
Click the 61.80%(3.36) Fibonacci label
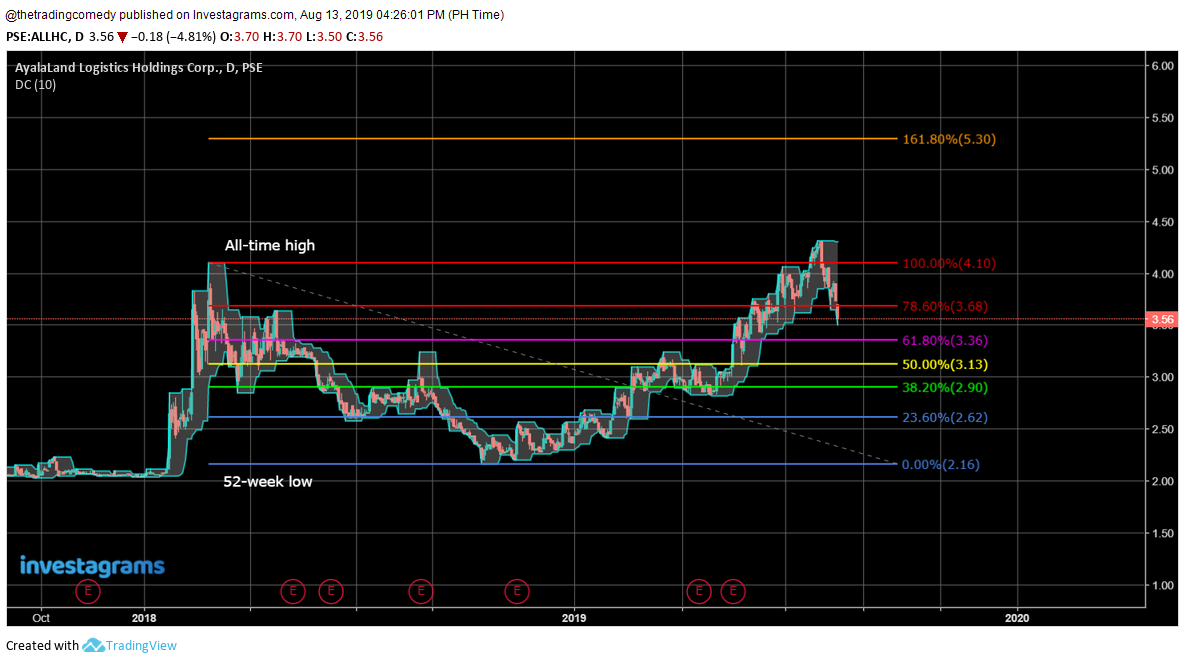945,340
